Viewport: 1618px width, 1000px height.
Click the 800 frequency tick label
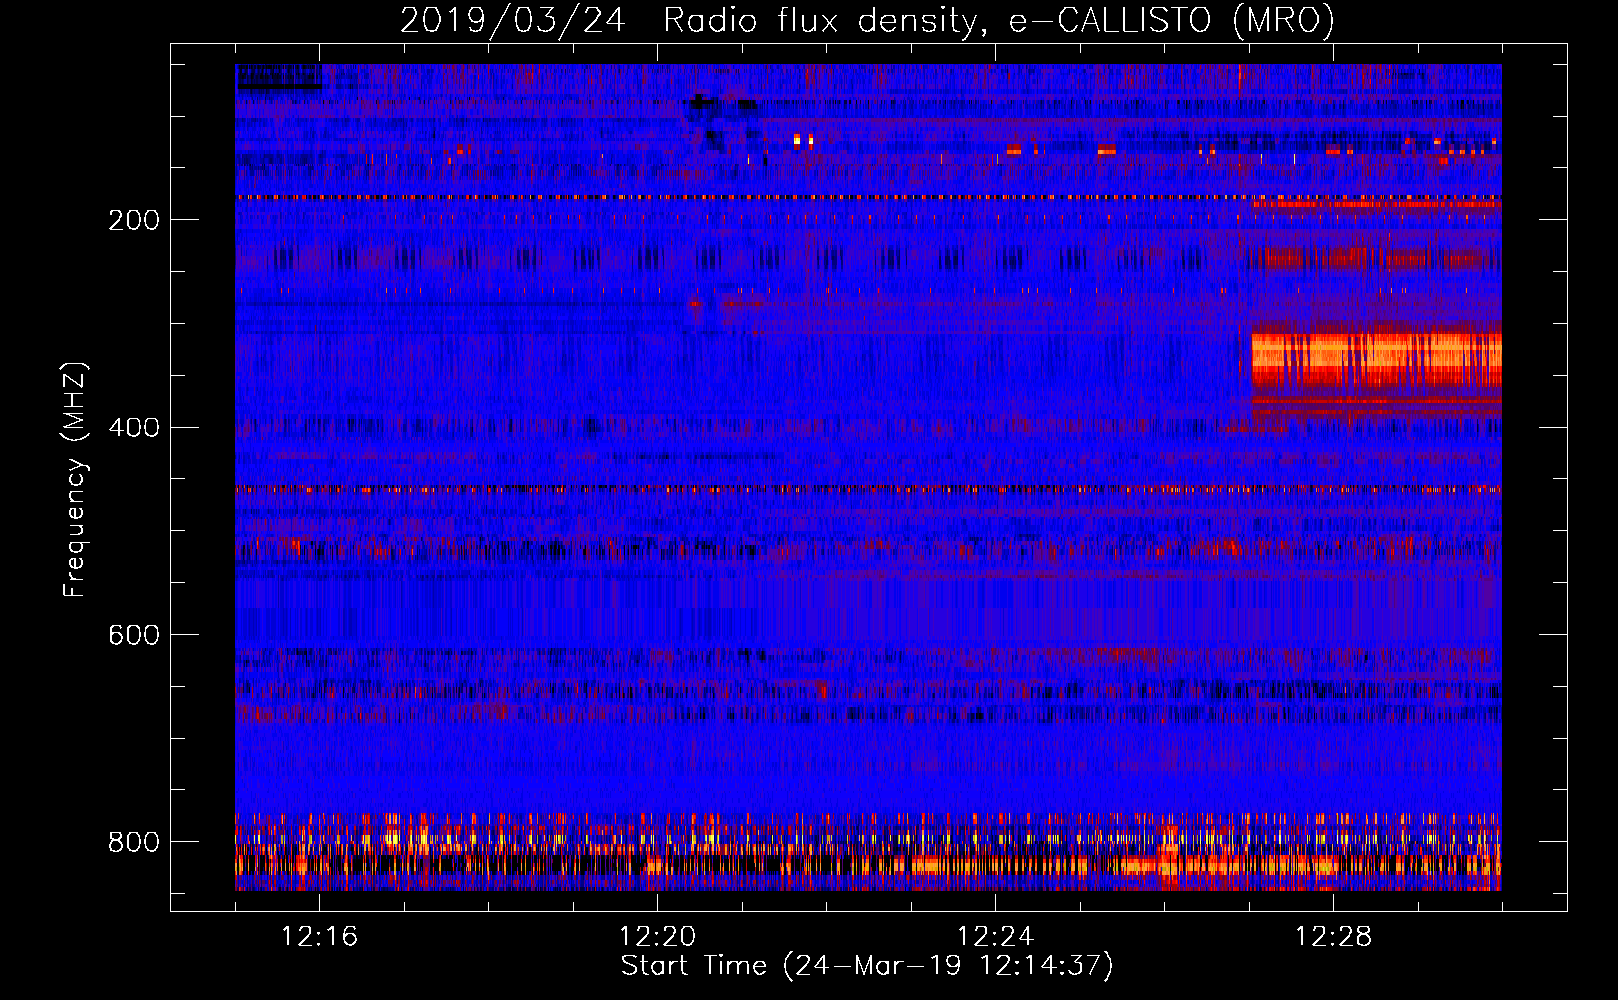134,843
